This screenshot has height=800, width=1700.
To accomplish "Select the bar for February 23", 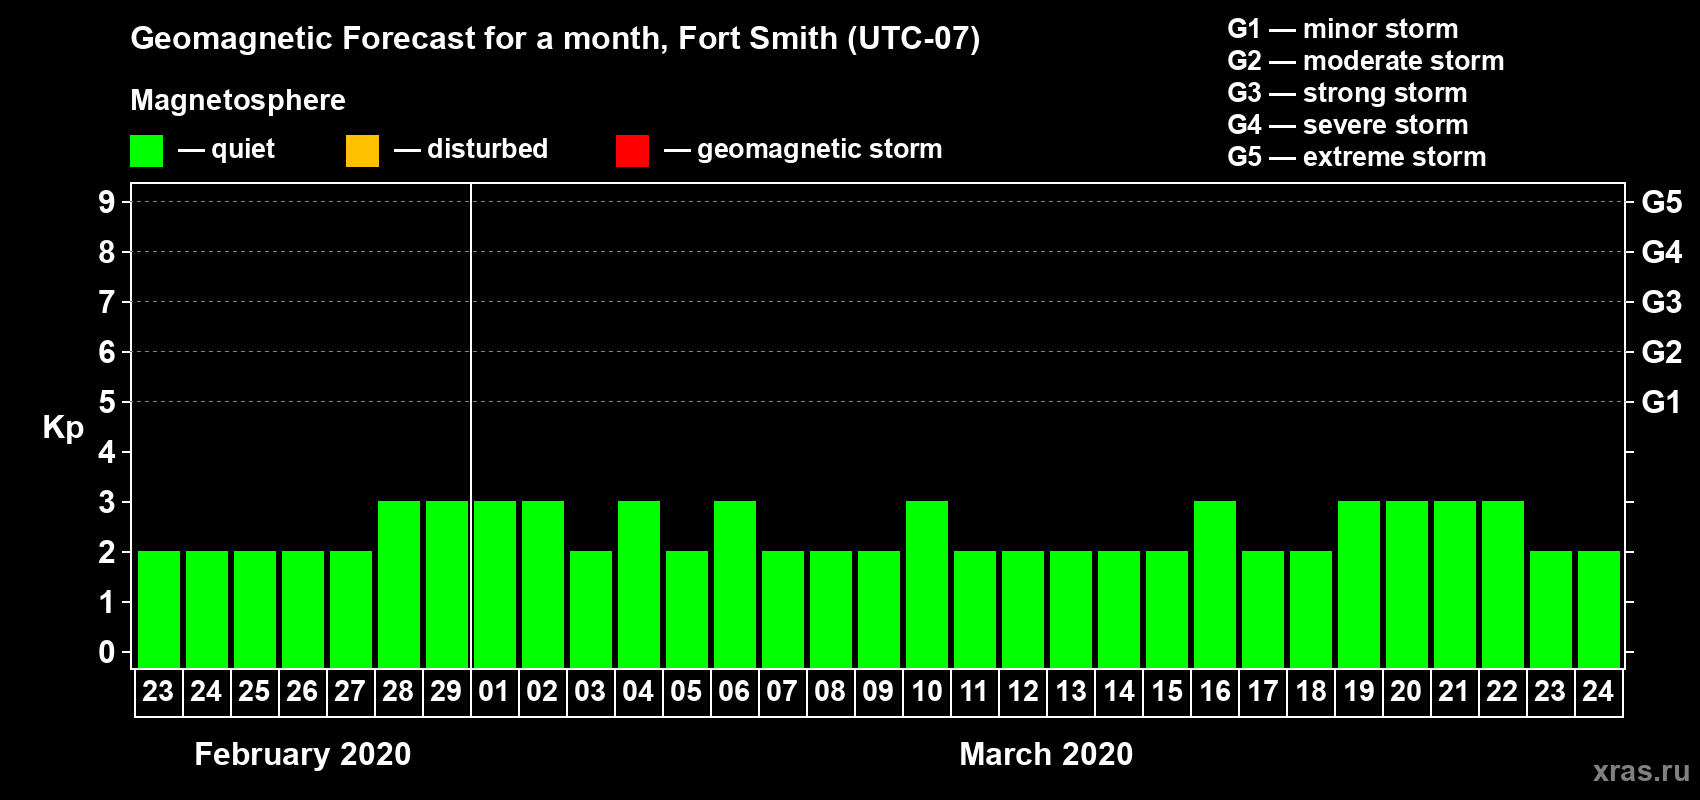I will (x=159, y=609).
